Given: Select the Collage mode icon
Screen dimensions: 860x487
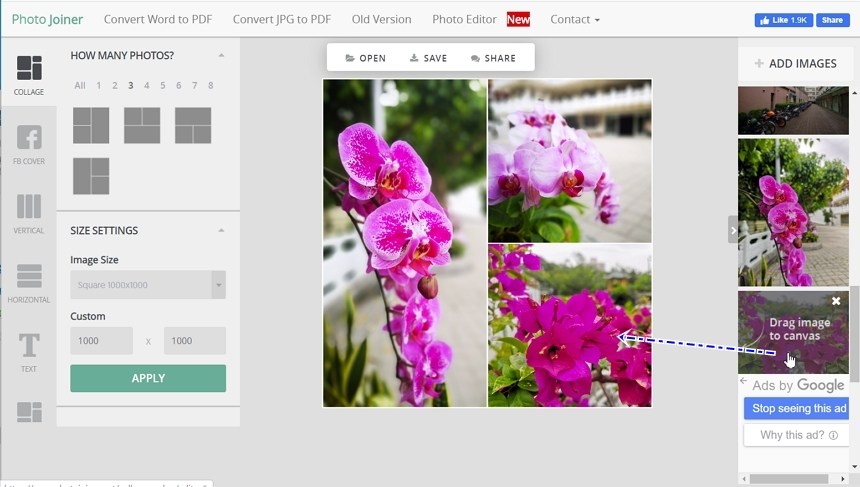Looking at the screenshot, I should coord(29,74).
